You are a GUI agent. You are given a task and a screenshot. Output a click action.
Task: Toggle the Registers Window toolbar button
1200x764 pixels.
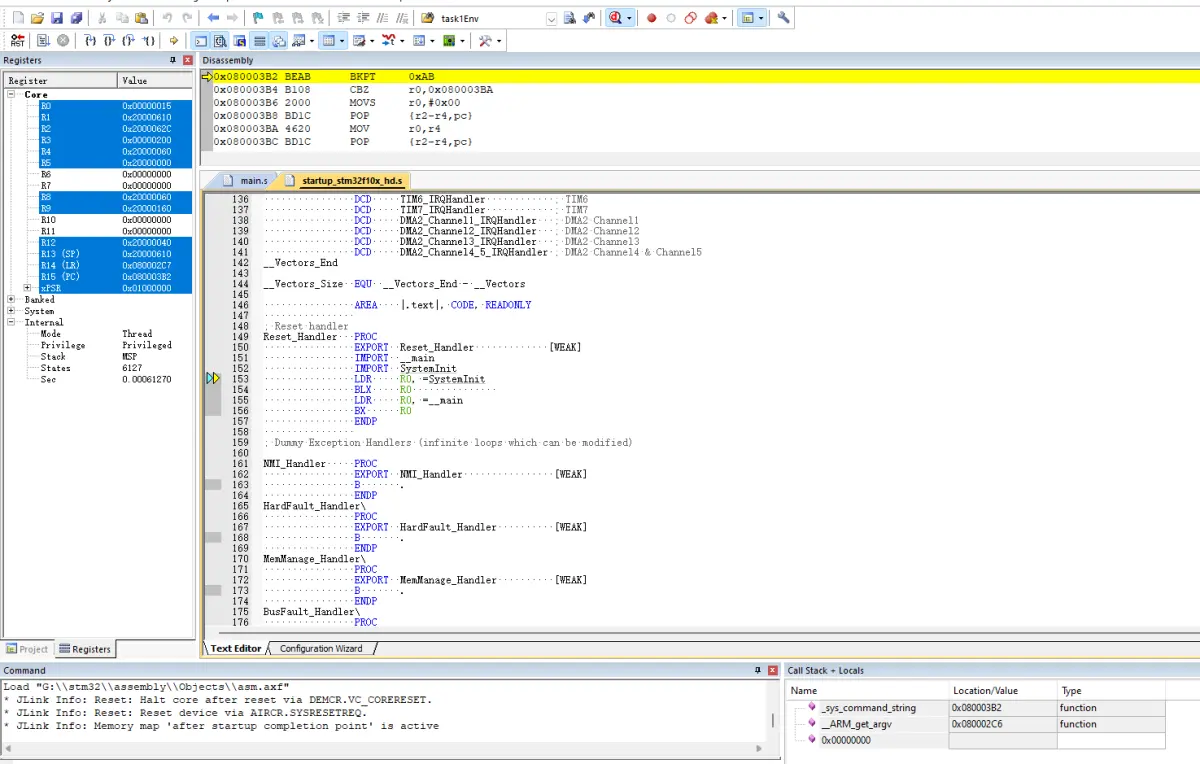[x=259, y=41]
